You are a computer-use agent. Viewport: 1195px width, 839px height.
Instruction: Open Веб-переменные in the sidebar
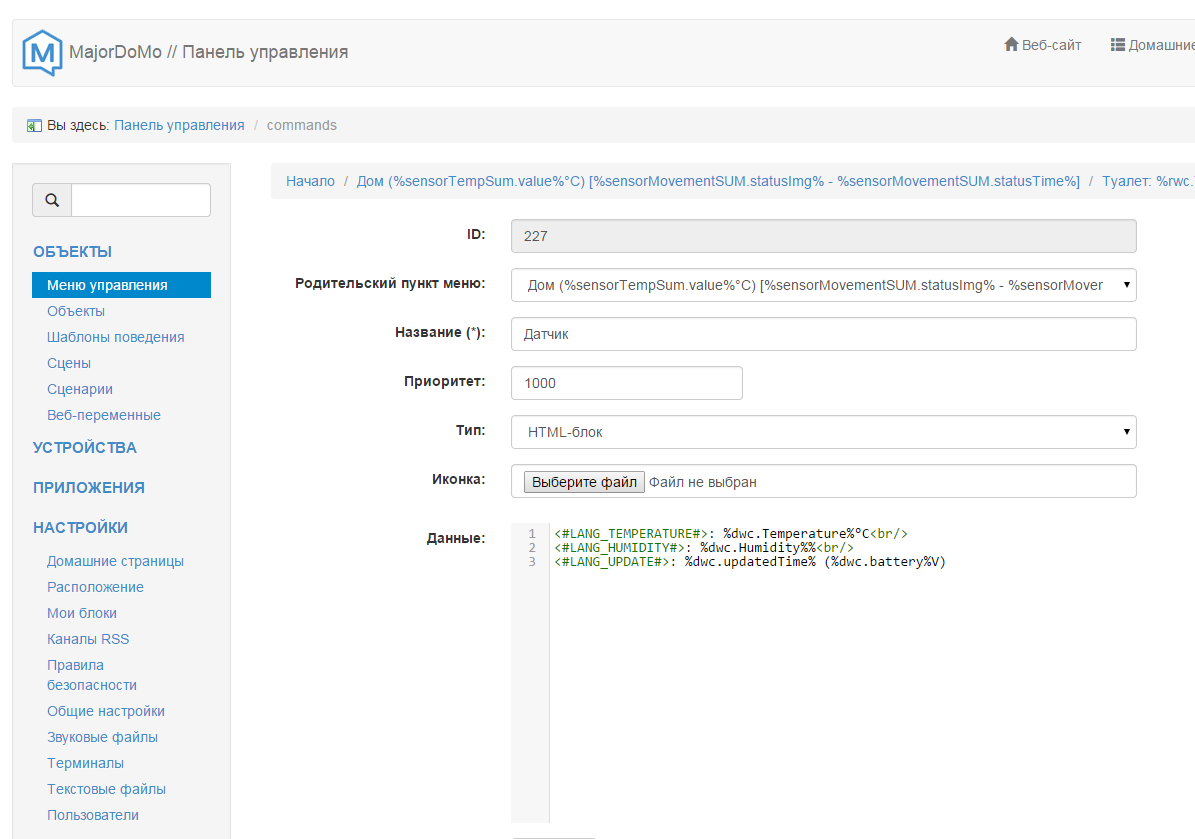click(x=104, y=415)
